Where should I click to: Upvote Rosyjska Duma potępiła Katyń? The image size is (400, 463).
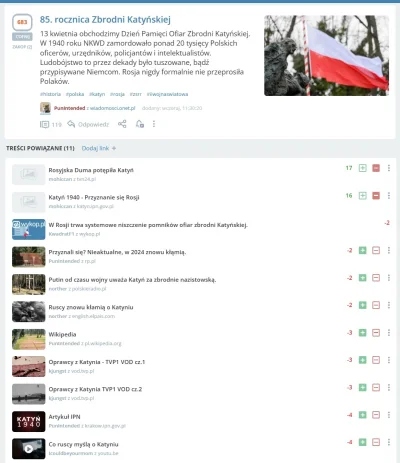coord(362,168)
